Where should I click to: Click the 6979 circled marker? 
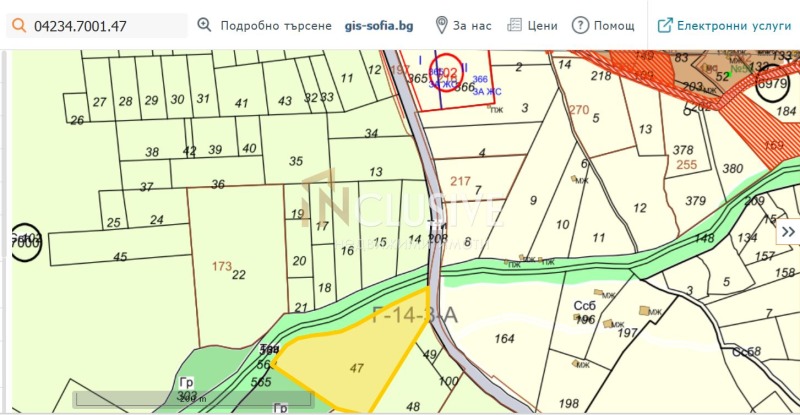coord(772,83)
